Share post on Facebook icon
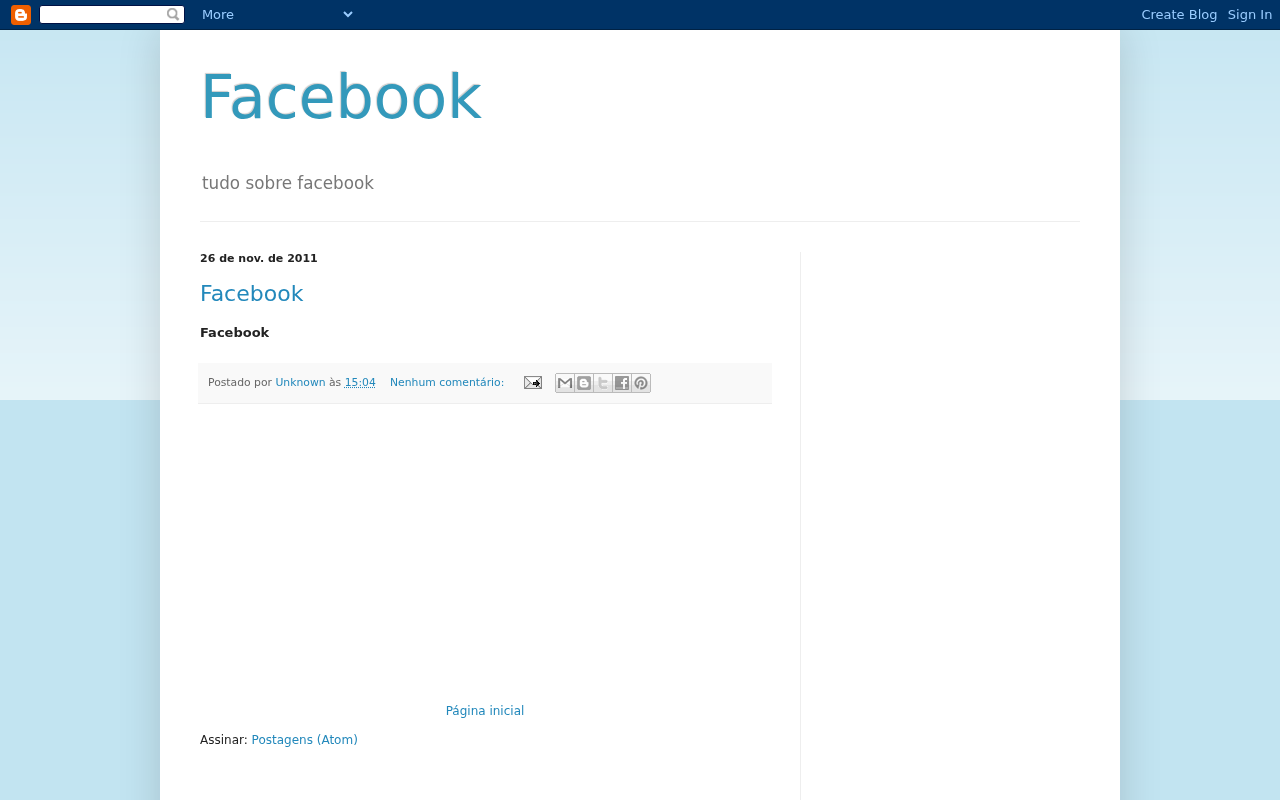The width and height of the screenshot is (1280, 800). click(622, 383)
